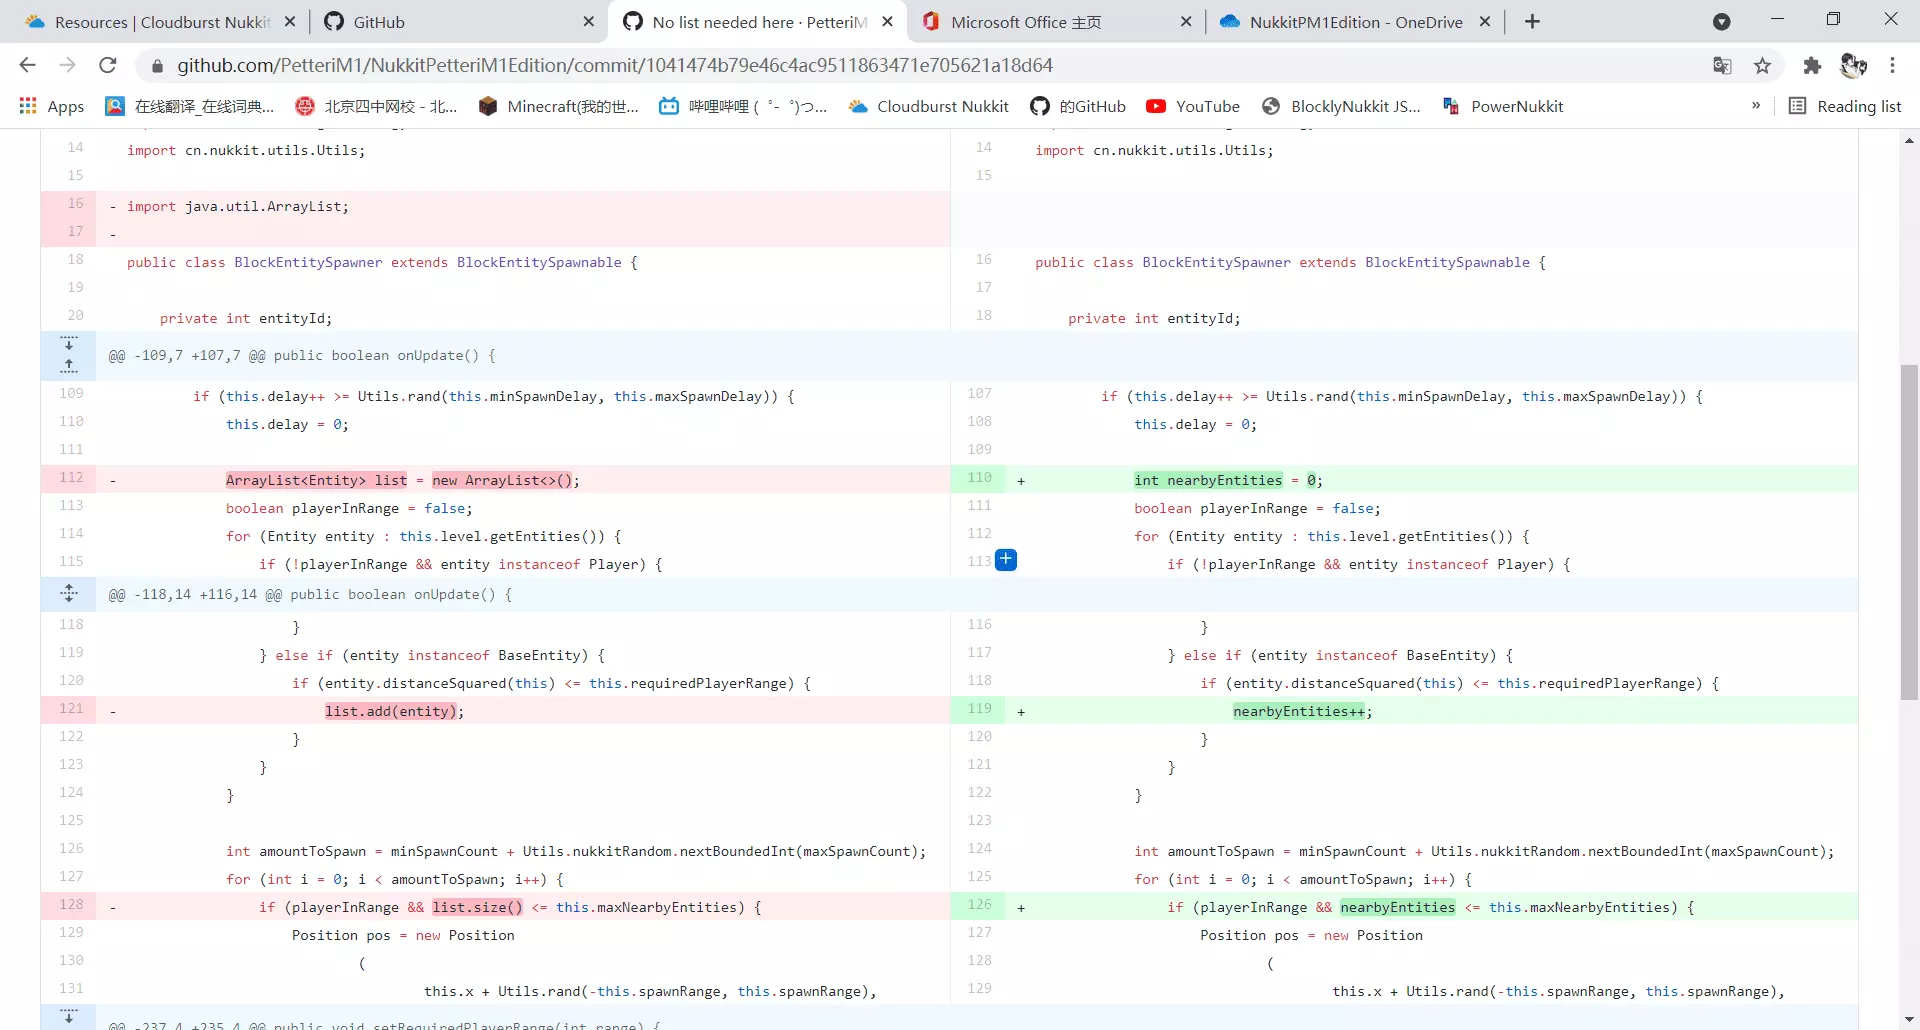Switch to the Microsoft Office tab
Image resolution: width=1920 pixels, height=1030 pixels.
pos(1055,21)
